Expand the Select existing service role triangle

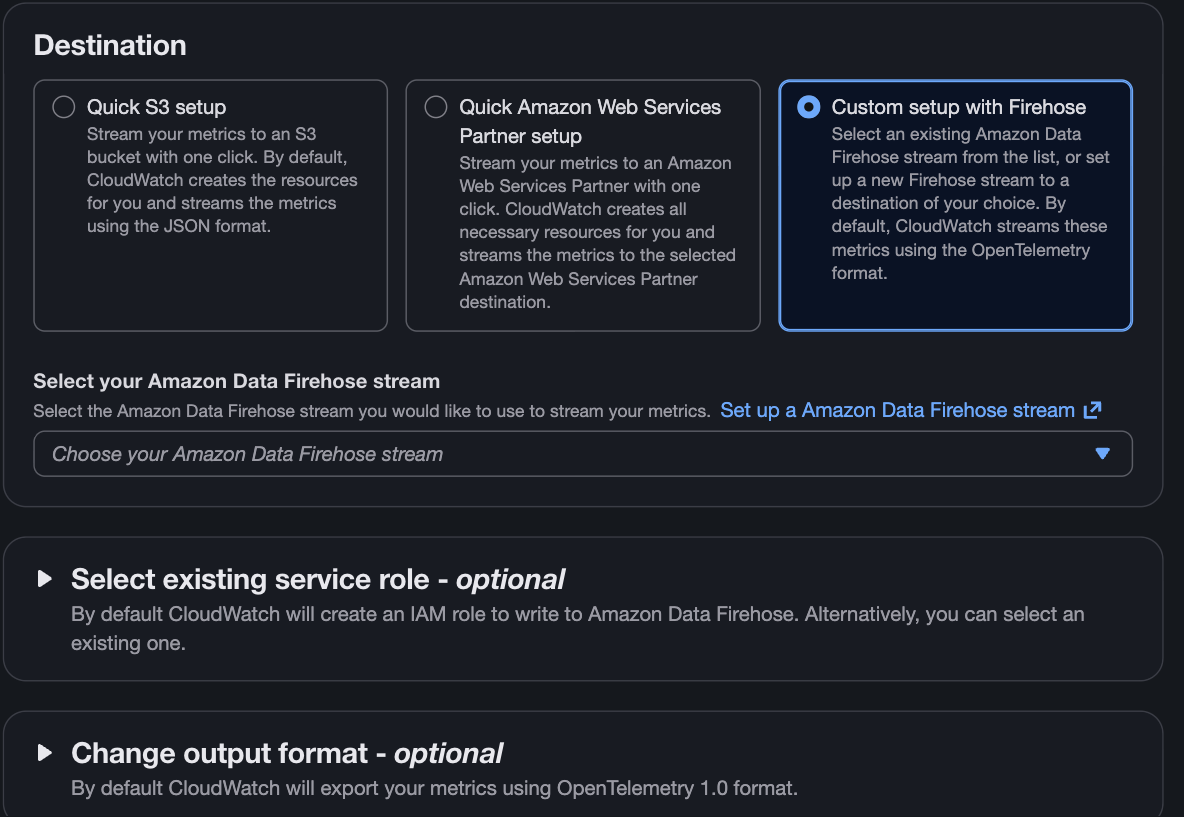(45, 579)
